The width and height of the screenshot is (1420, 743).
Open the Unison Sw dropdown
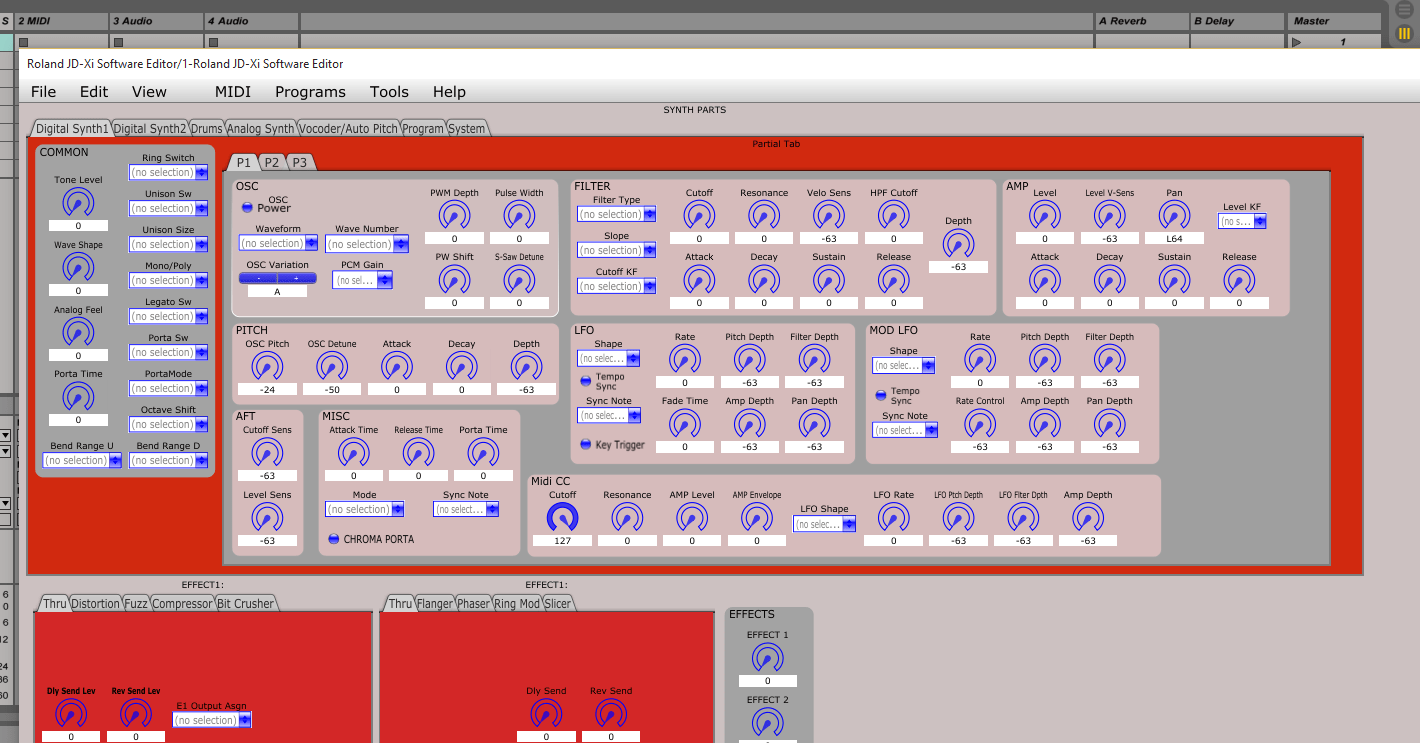169,208
